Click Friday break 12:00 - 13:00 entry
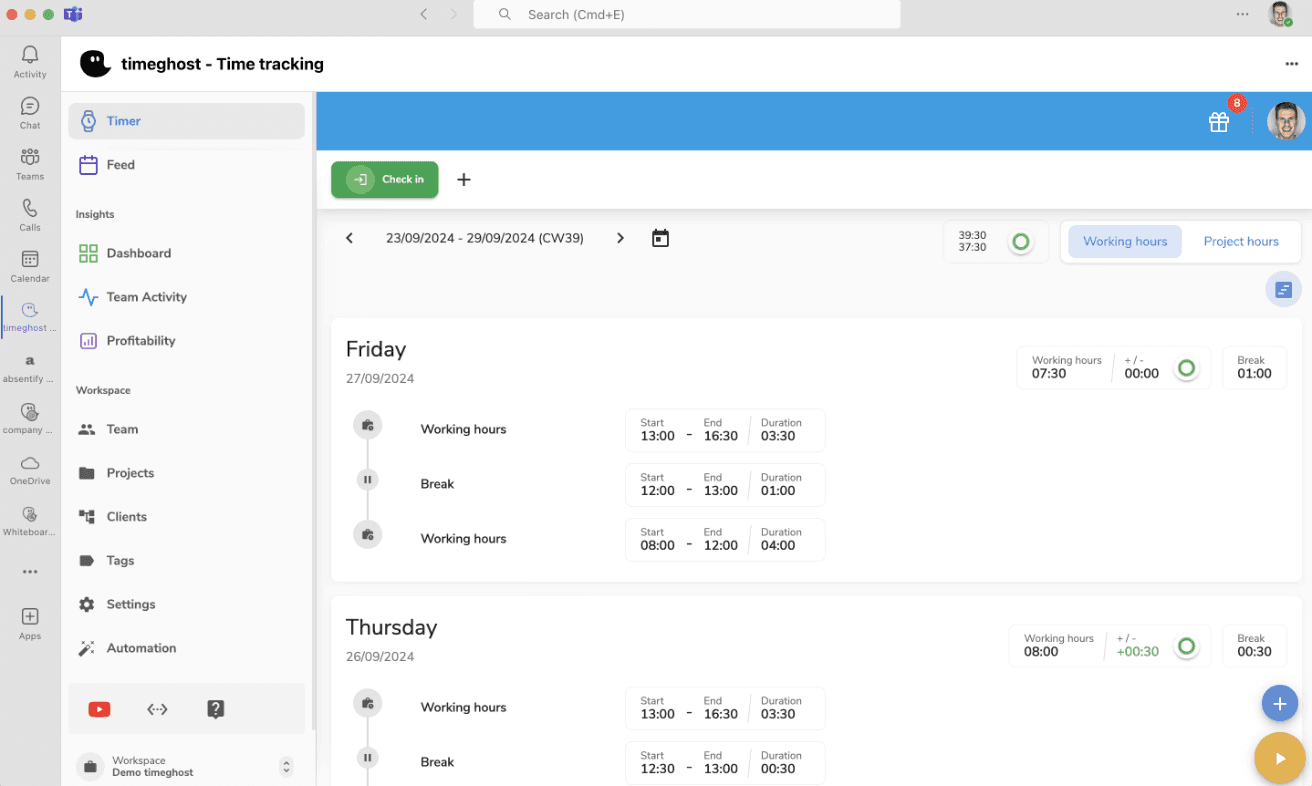The image size is (1312, 786). (725, 485)
